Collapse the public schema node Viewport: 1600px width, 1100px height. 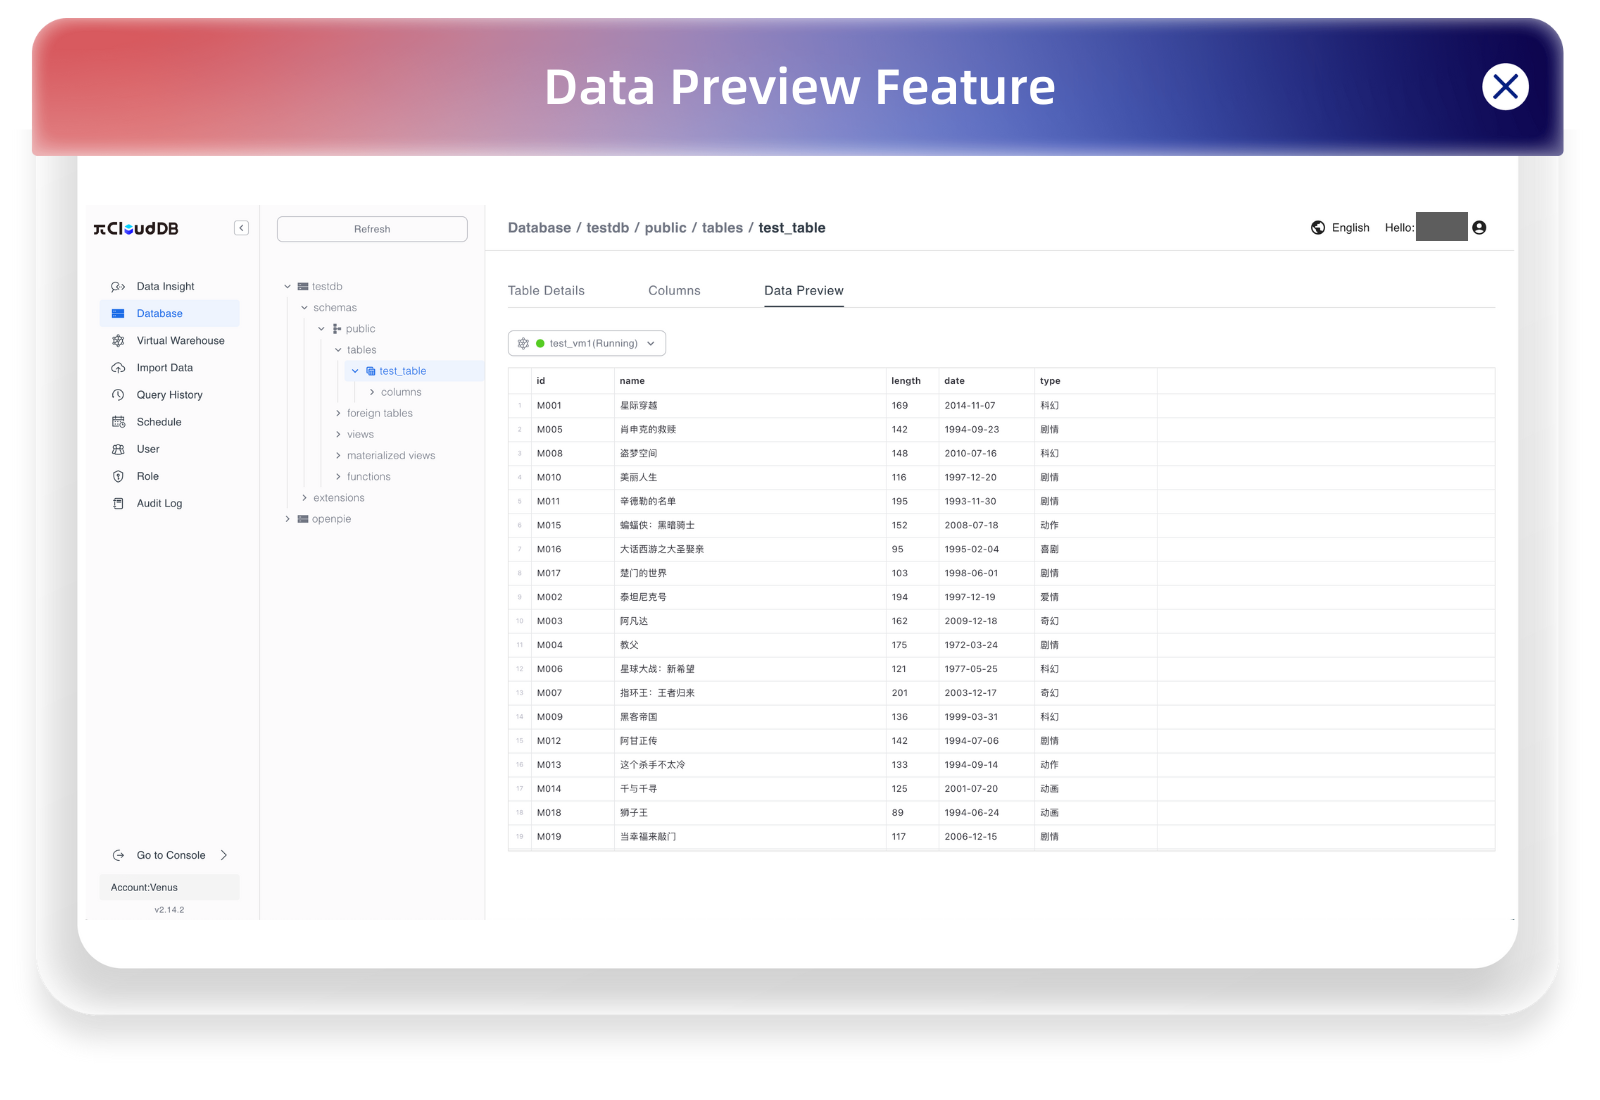click(x=321, y=329)
